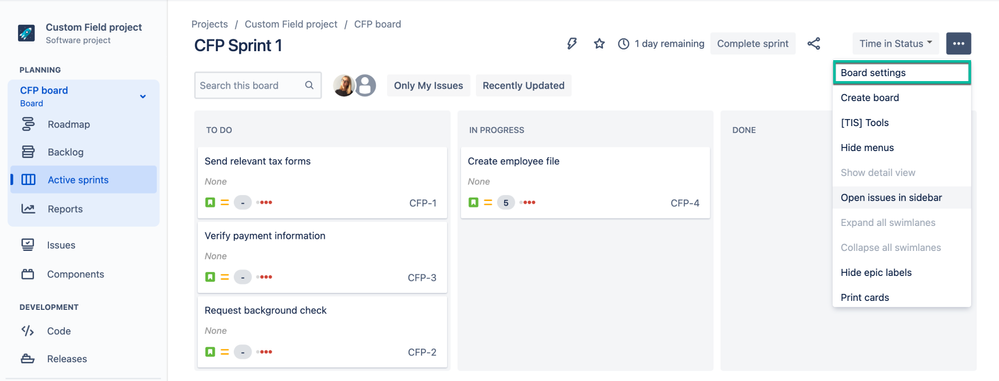The height and width of the screenshot is (381, 999).
Task: Click the share icon beside Complete sprint
Action: pos(814,43)
